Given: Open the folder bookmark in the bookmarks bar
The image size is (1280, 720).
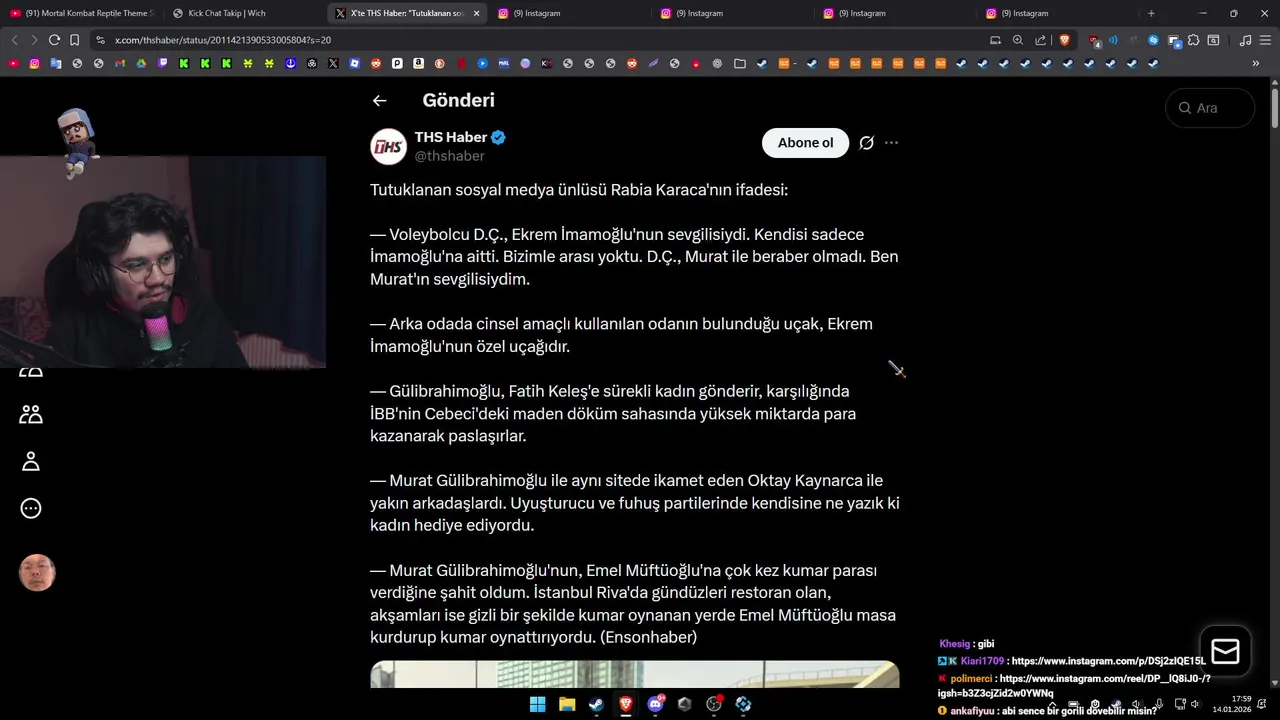Looking at the screenshot, I should 740,63.
